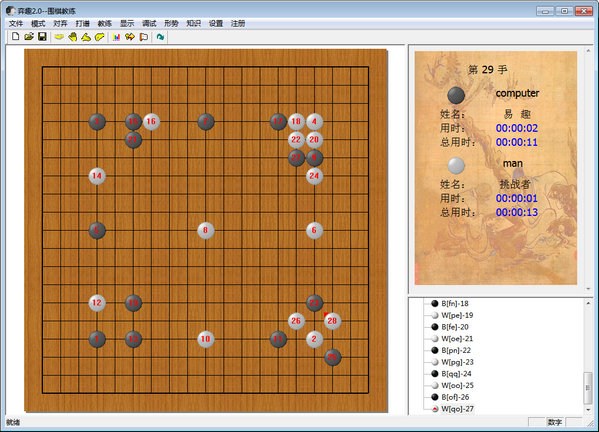Image resolution: width=599 pixels, height=432 pixels.
Task: Click white stone numbered 2
Action: click(x=314, y=339)
